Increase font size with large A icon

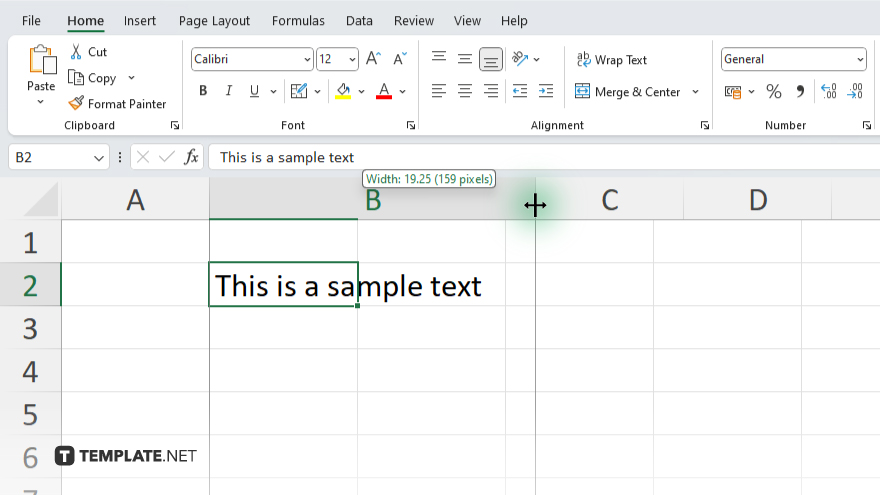[x=373, y=59]
